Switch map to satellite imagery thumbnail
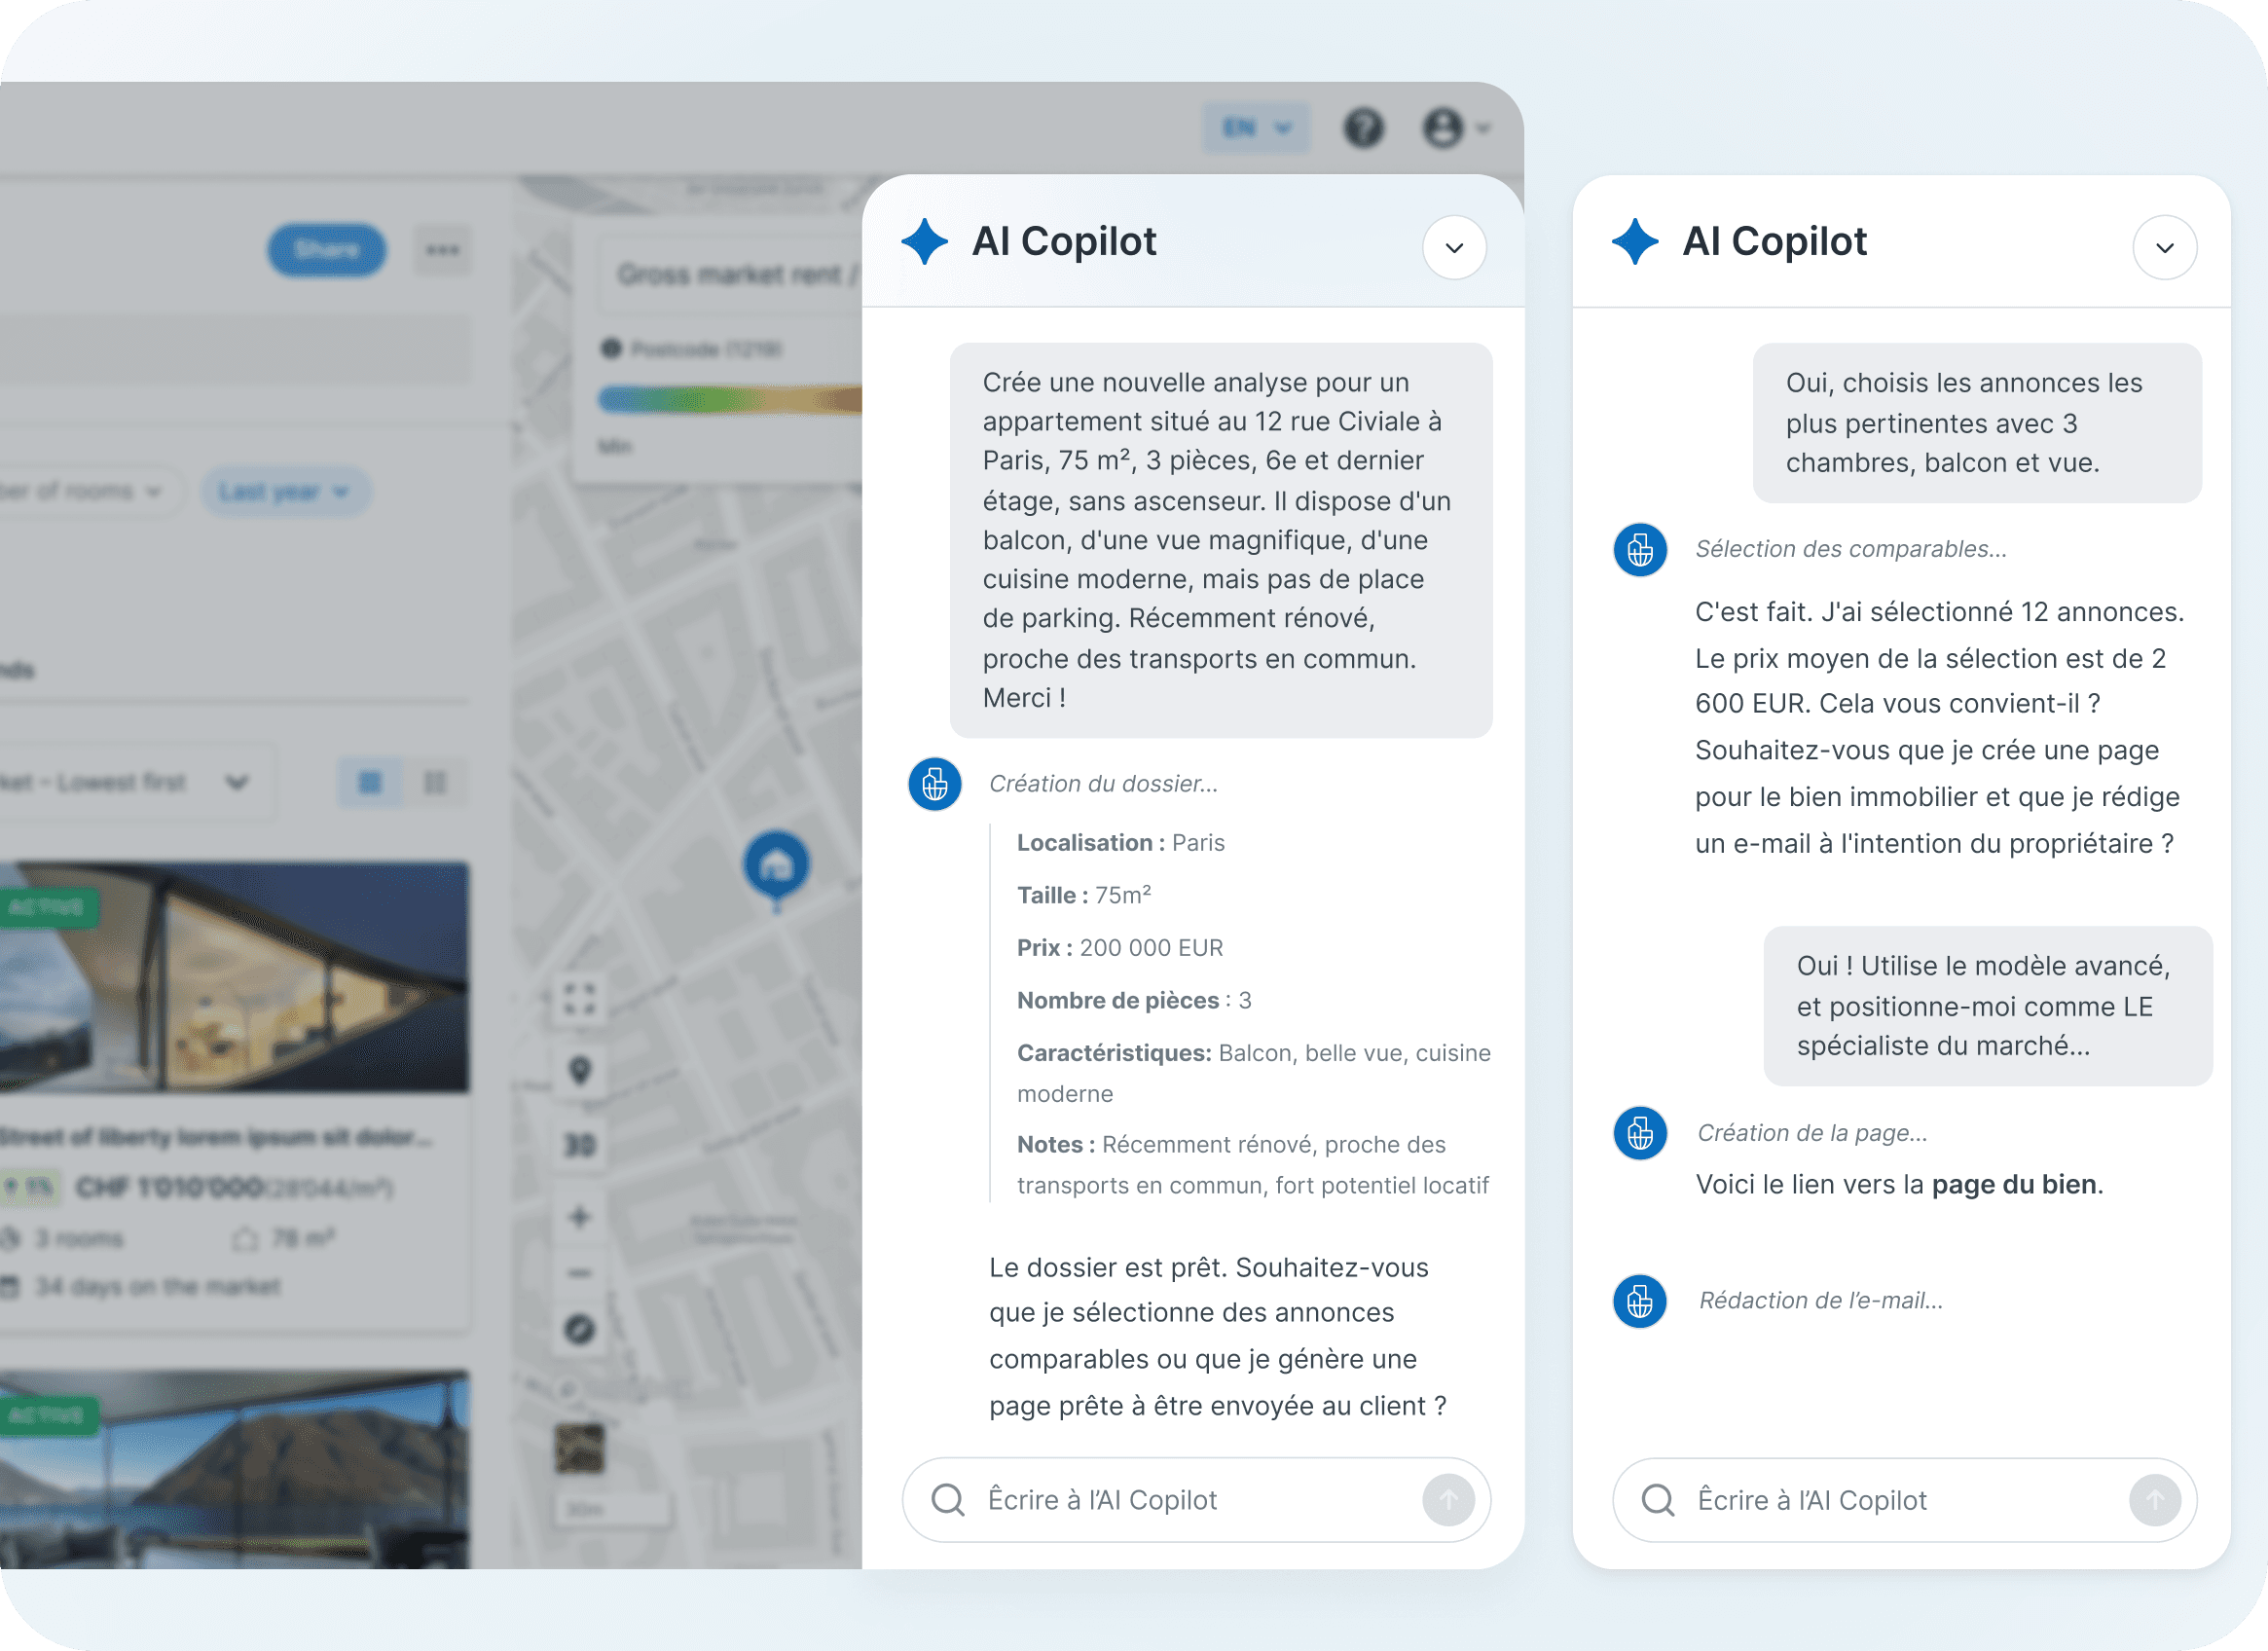 [x=579, y=1448]
